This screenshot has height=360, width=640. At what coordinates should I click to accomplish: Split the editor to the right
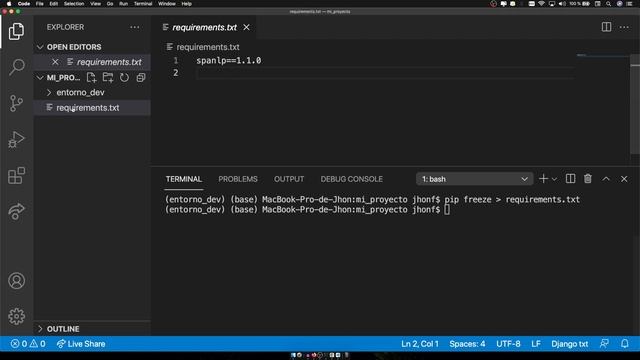(x=606, y=27)
